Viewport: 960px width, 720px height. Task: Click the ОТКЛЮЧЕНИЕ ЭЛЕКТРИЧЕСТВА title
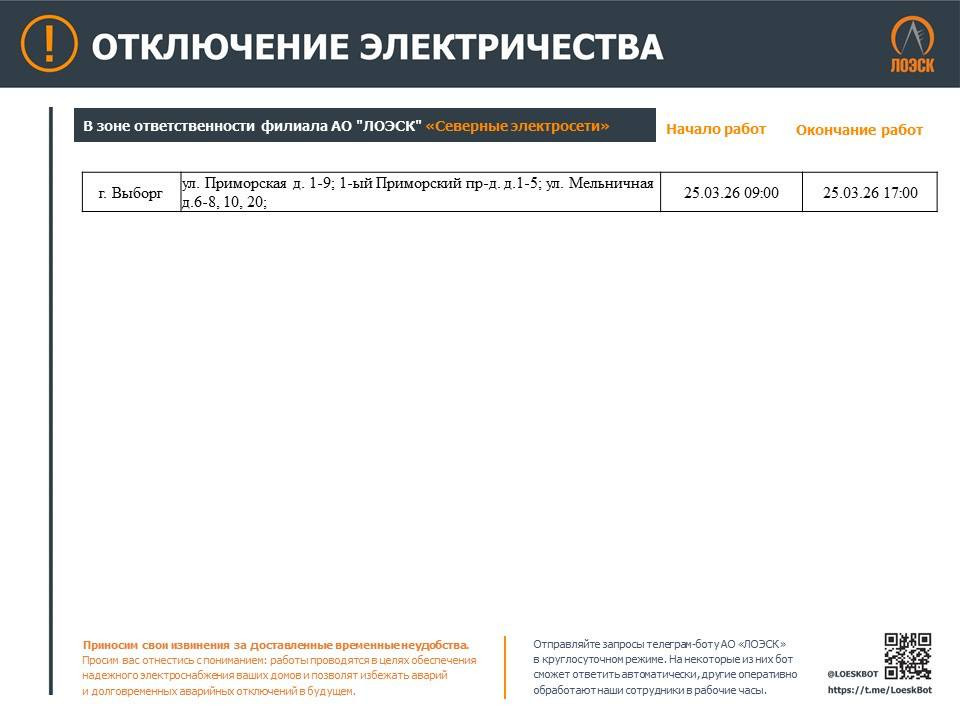pyautogui.click(x=377, y=46)
